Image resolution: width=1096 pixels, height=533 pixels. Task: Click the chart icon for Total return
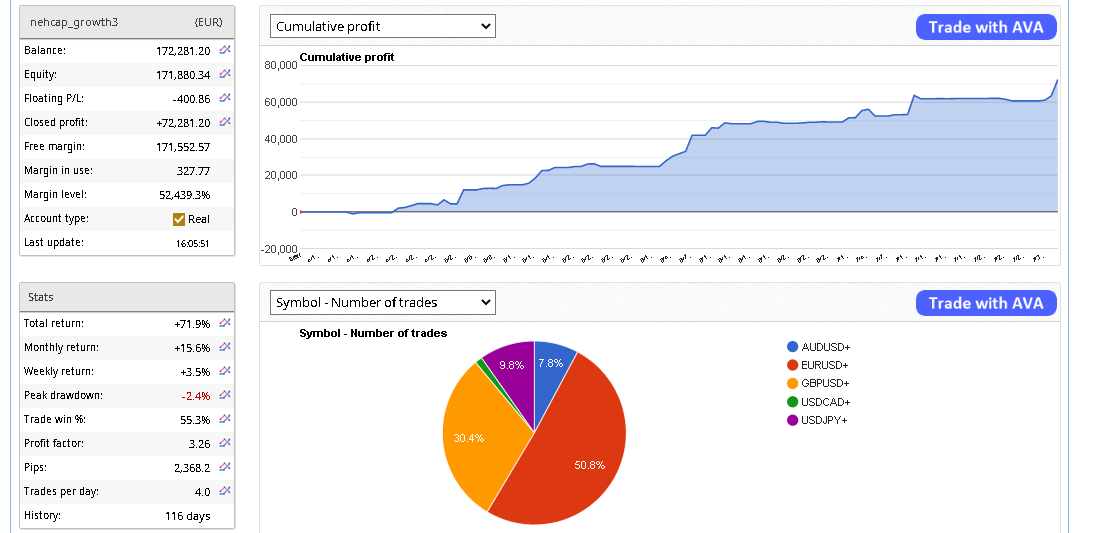(225, 323)
